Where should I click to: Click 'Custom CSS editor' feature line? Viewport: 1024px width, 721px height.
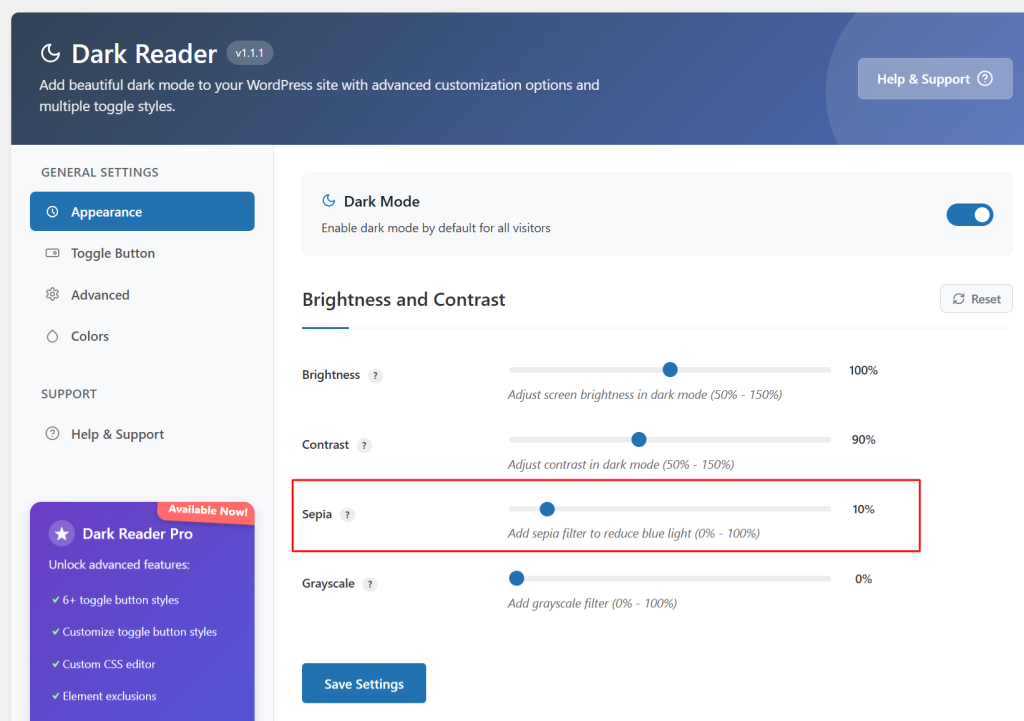tap(109, 664)
